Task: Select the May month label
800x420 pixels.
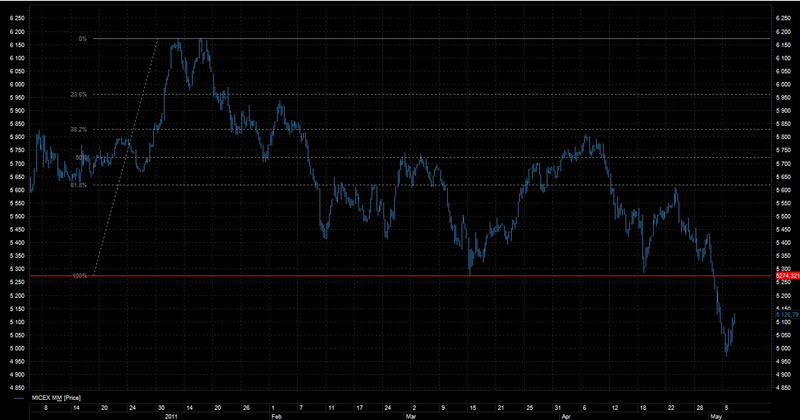Action: pyautogui.click(x=716, y=416)
